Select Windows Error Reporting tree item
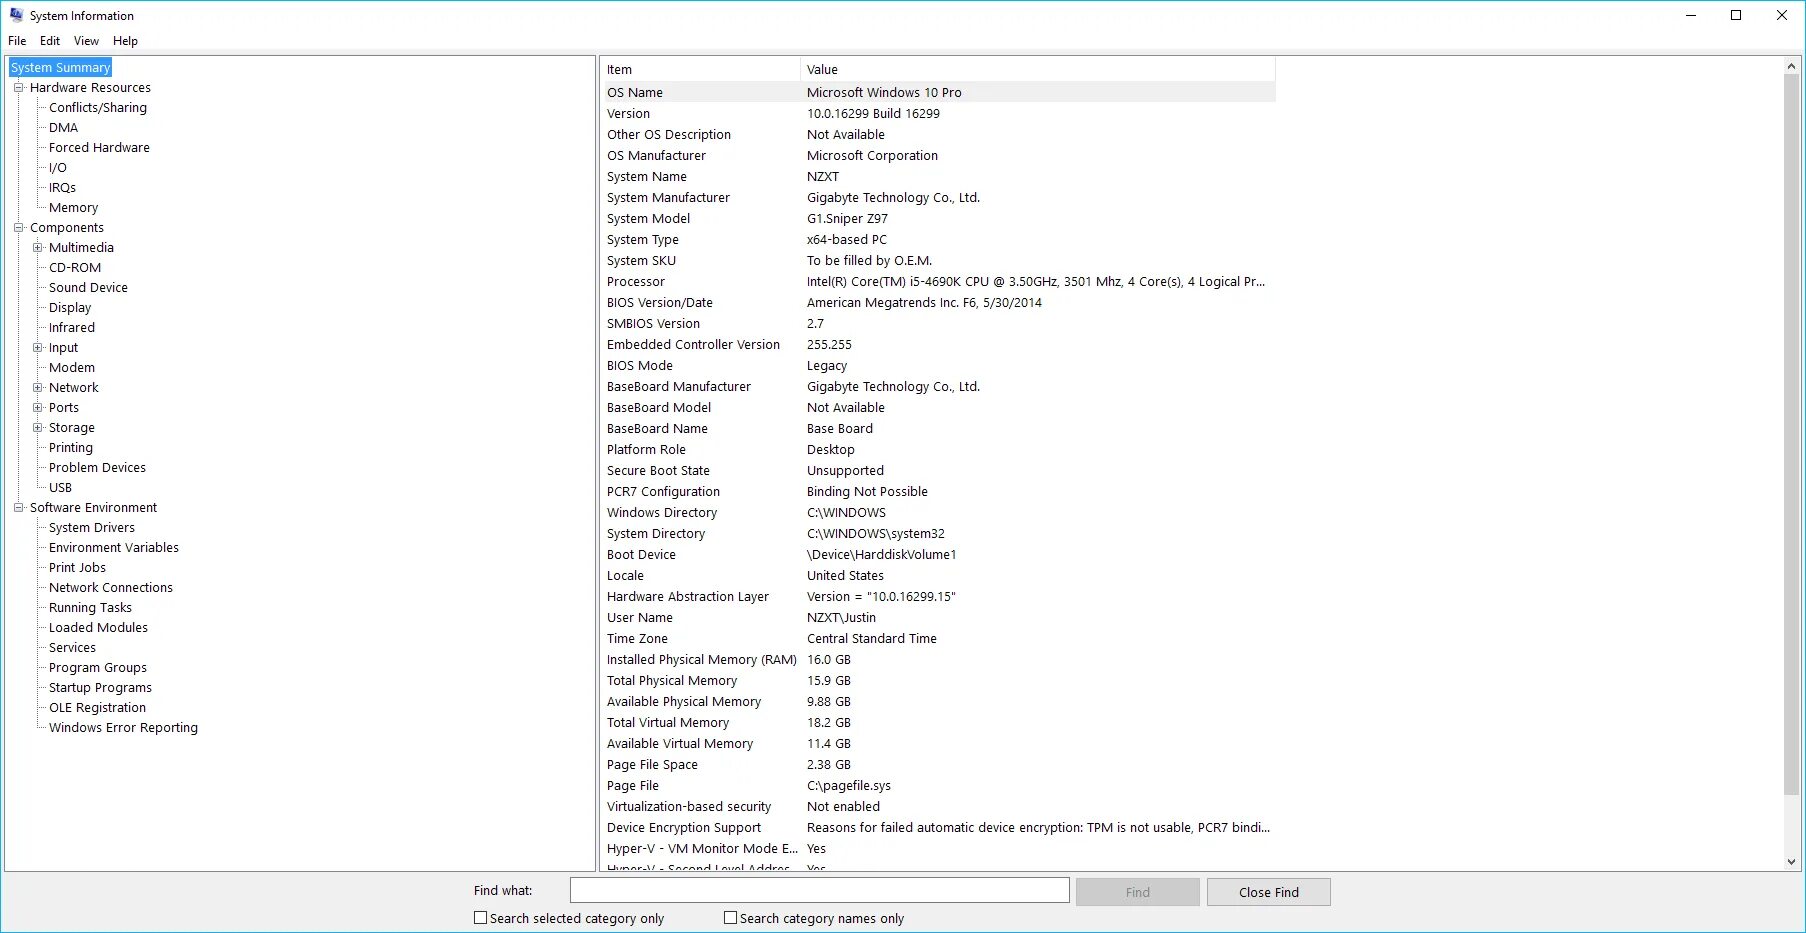The image size is (1806, 933). 123,727
